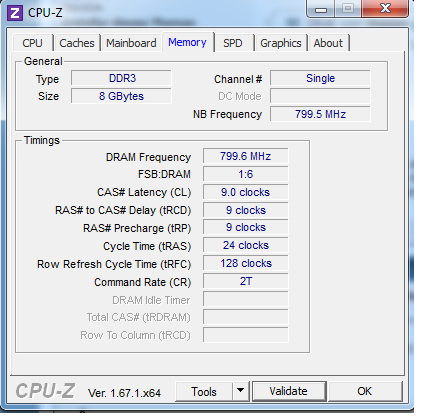Click the tRAS 24 clocks value

tap(246, 245)
